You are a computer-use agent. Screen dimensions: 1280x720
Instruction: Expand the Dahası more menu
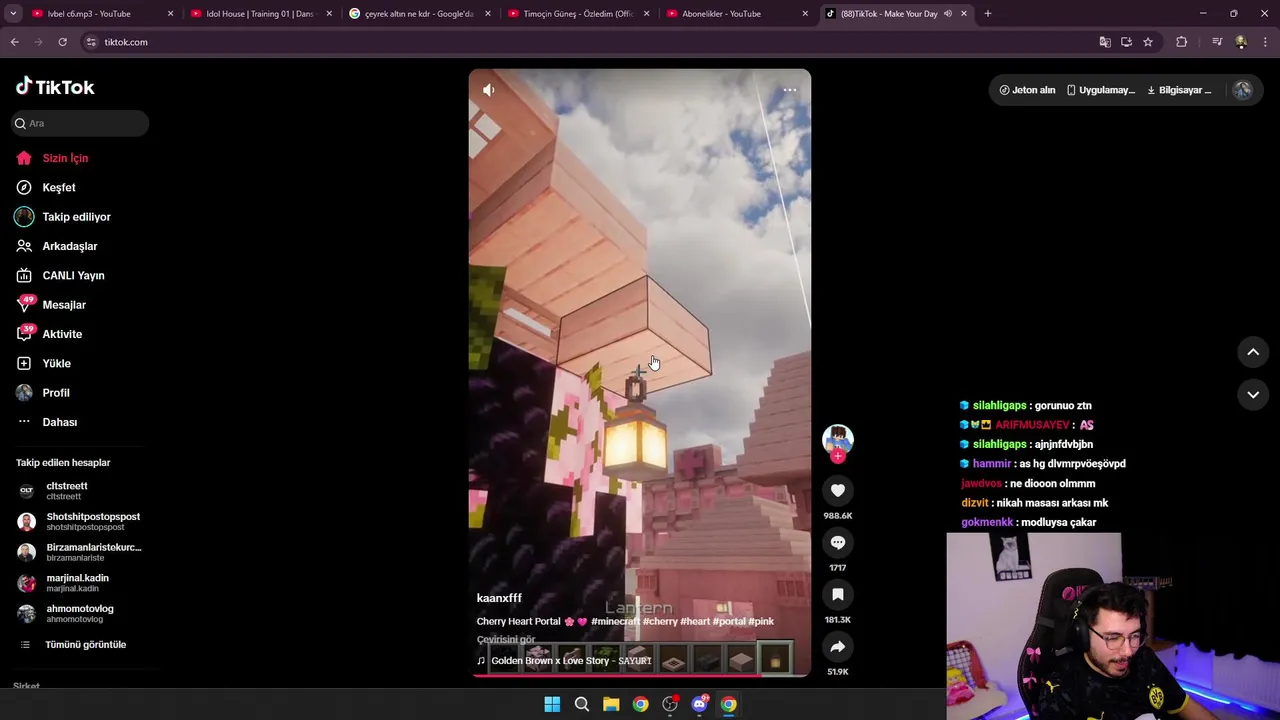[x=59, y=422]
